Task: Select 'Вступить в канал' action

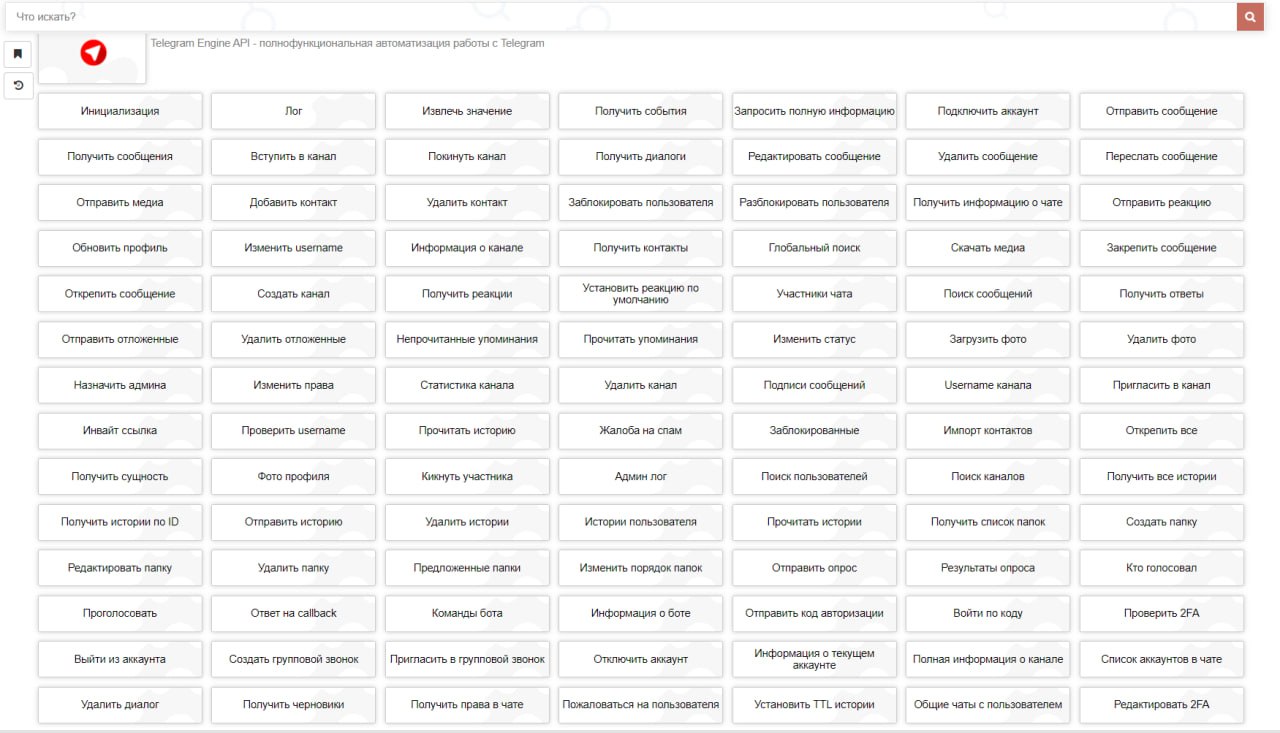Action: (294, 157)
